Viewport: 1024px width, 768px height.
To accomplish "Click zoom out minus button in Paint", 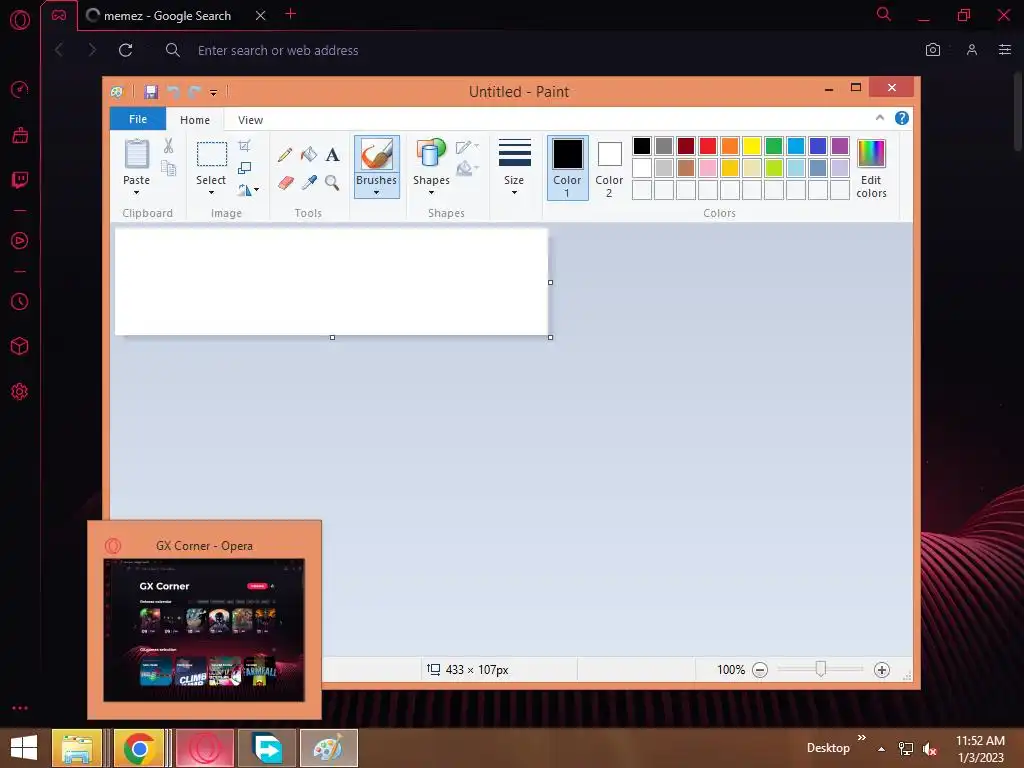I will pos(760,670).
